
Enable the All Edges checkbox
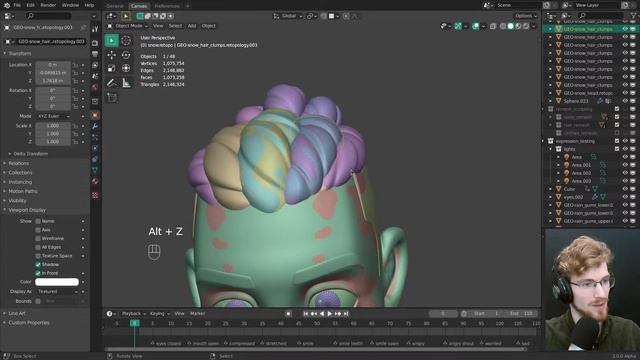coord(38,247)
